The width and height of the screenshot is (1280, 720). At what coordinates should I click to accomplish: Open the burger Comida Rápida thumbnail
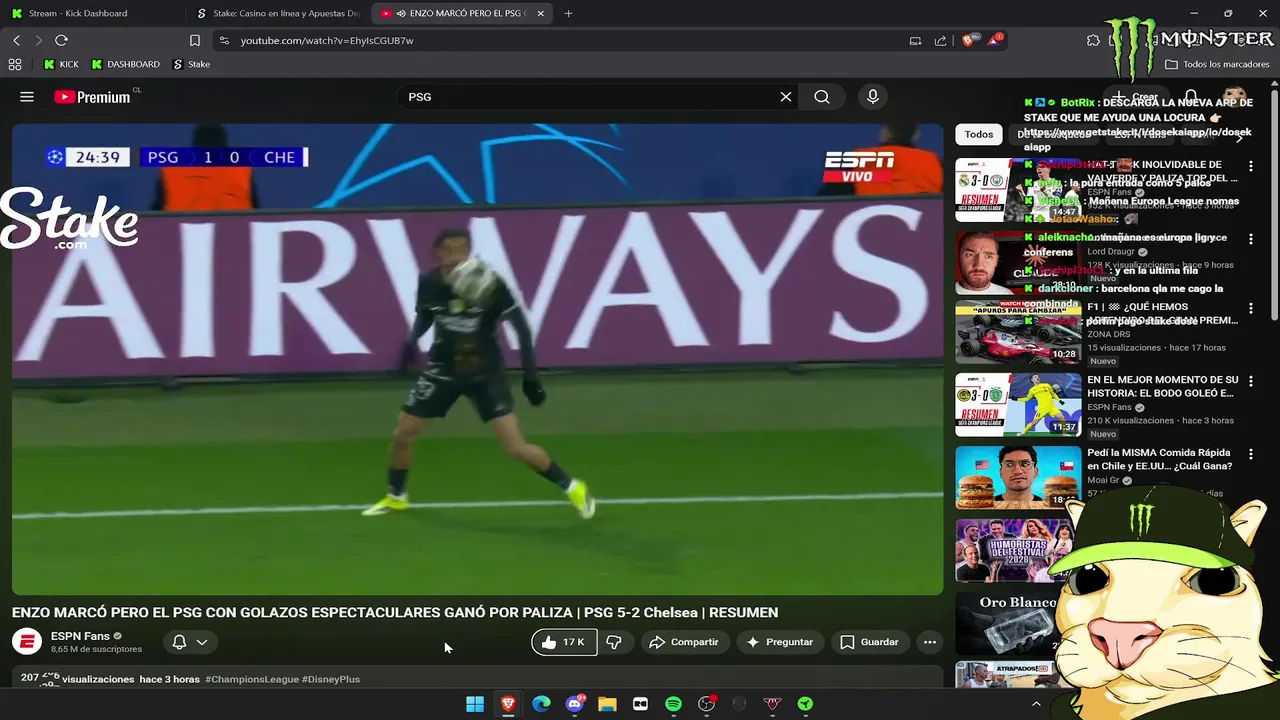(x=1018, y=478)
